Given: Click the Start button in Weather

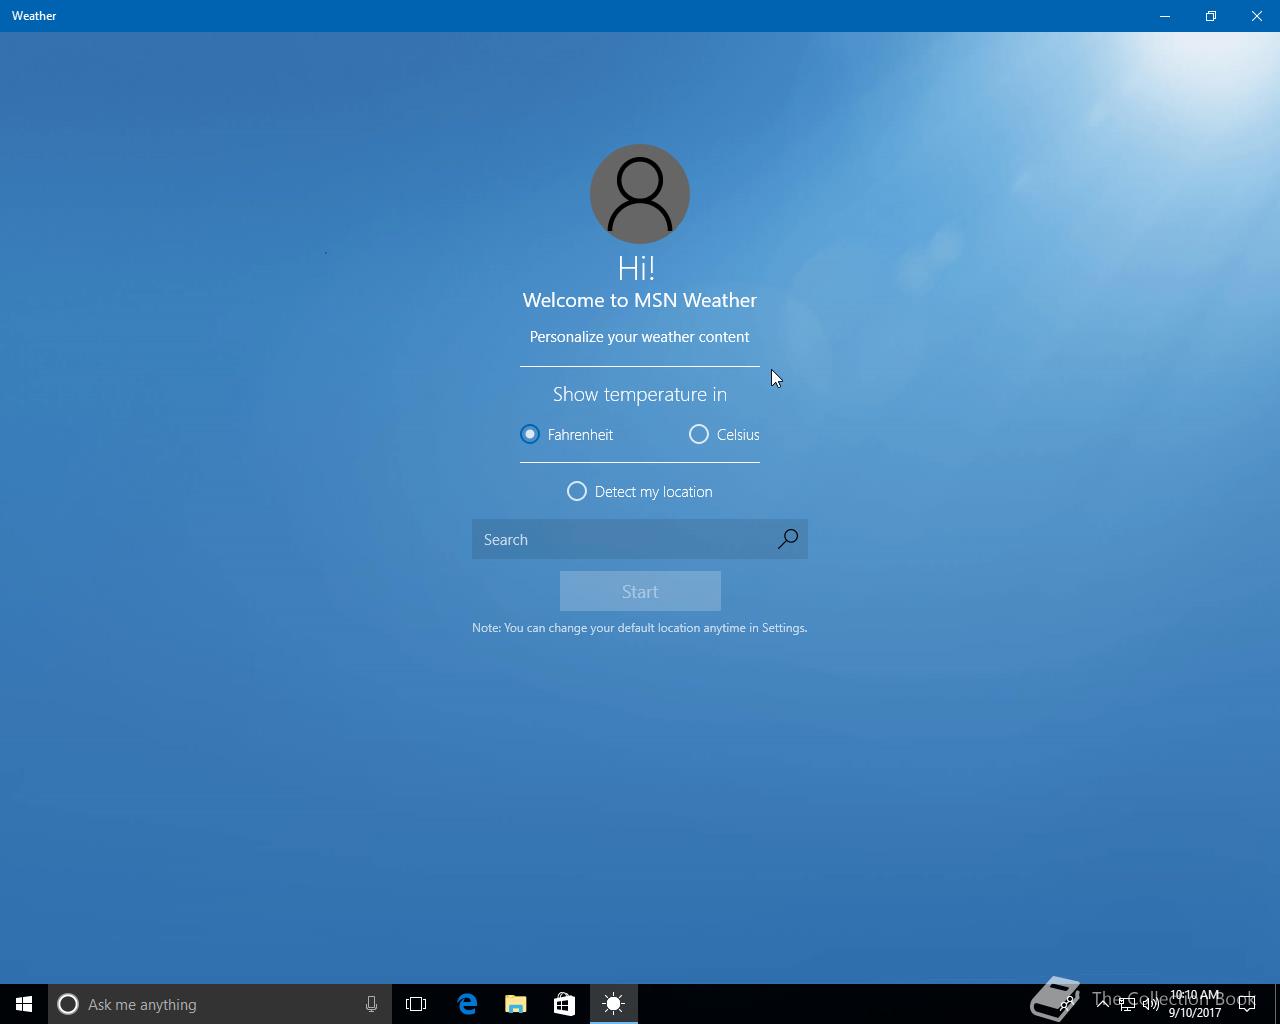Looking at the screenshot, I should [640, 591].
